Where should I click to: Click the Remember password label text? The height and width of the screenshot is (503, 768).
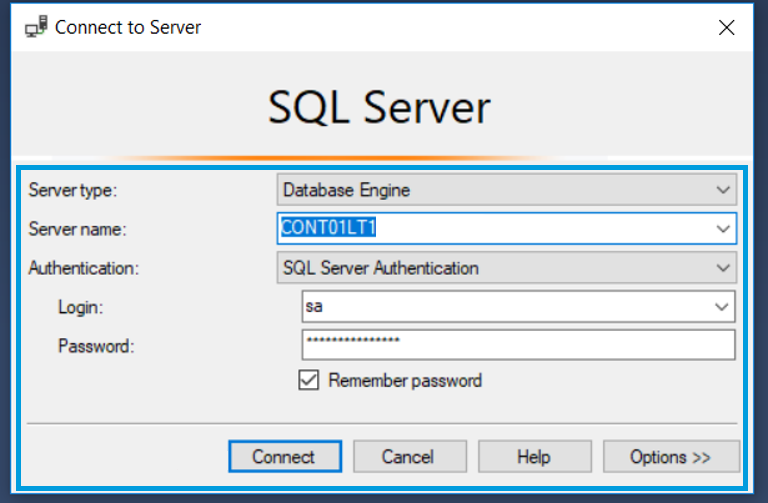click(404, 380)
